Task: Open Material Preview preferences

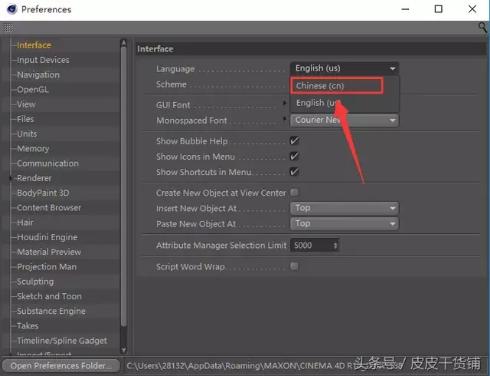Action: pyautogui.click(x=49, y=252)
